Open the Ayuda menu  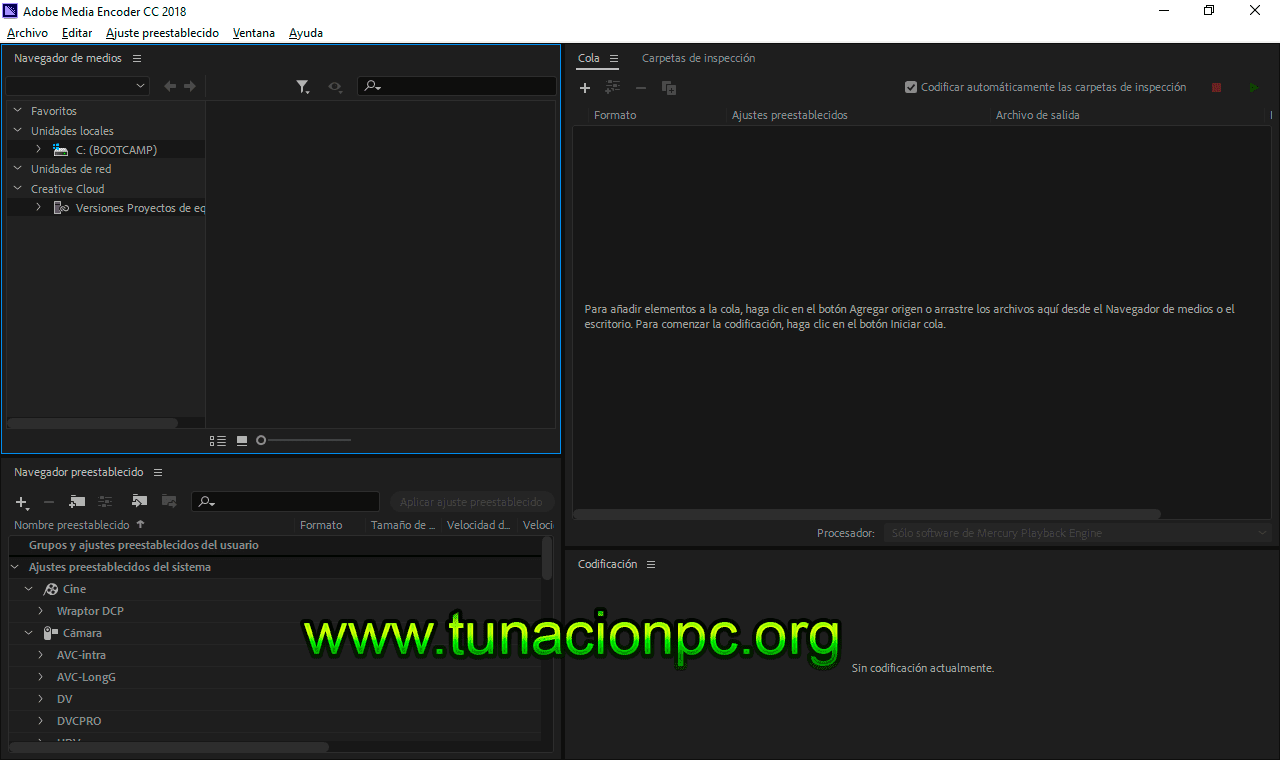(306, 33)
